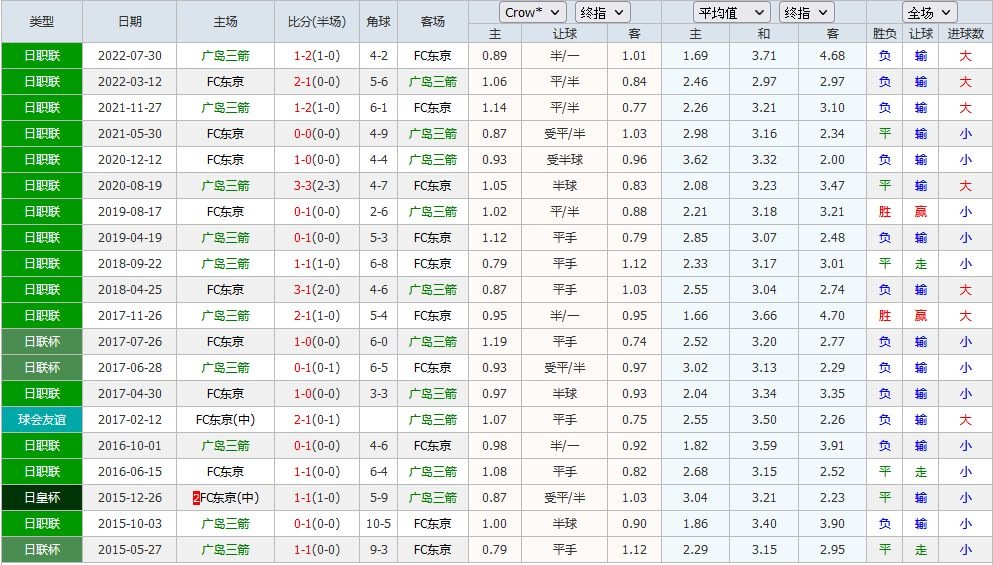Click the date 2019-08-17
The image size is (993, 565).
(x=130, y=212)
